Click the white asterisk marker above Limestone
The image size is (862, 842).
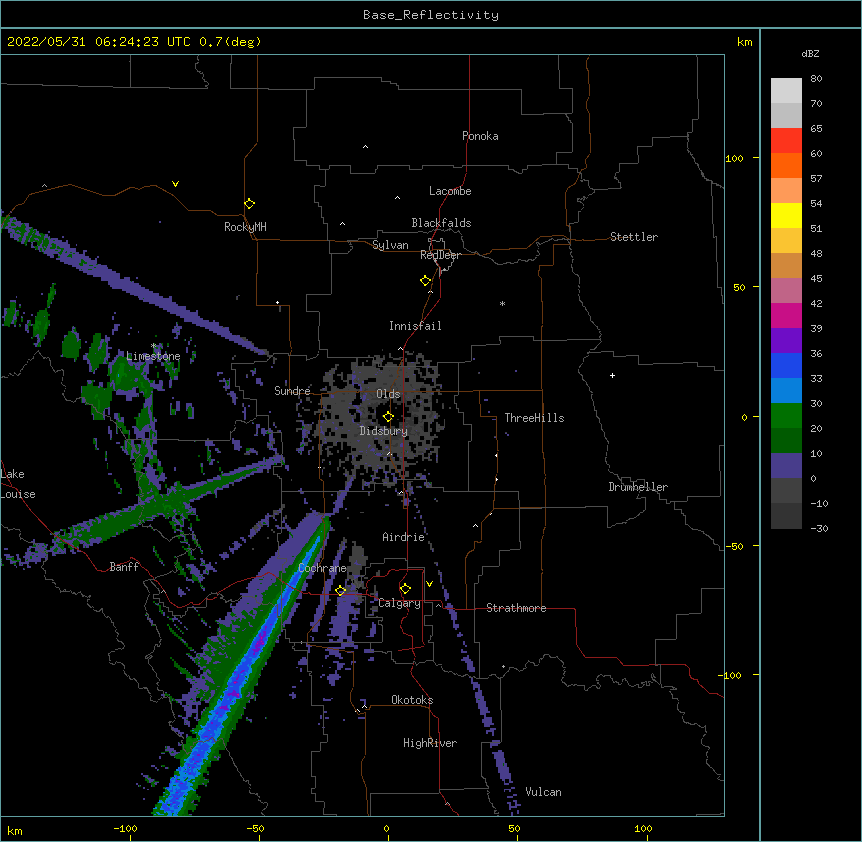tap(153, 346)
